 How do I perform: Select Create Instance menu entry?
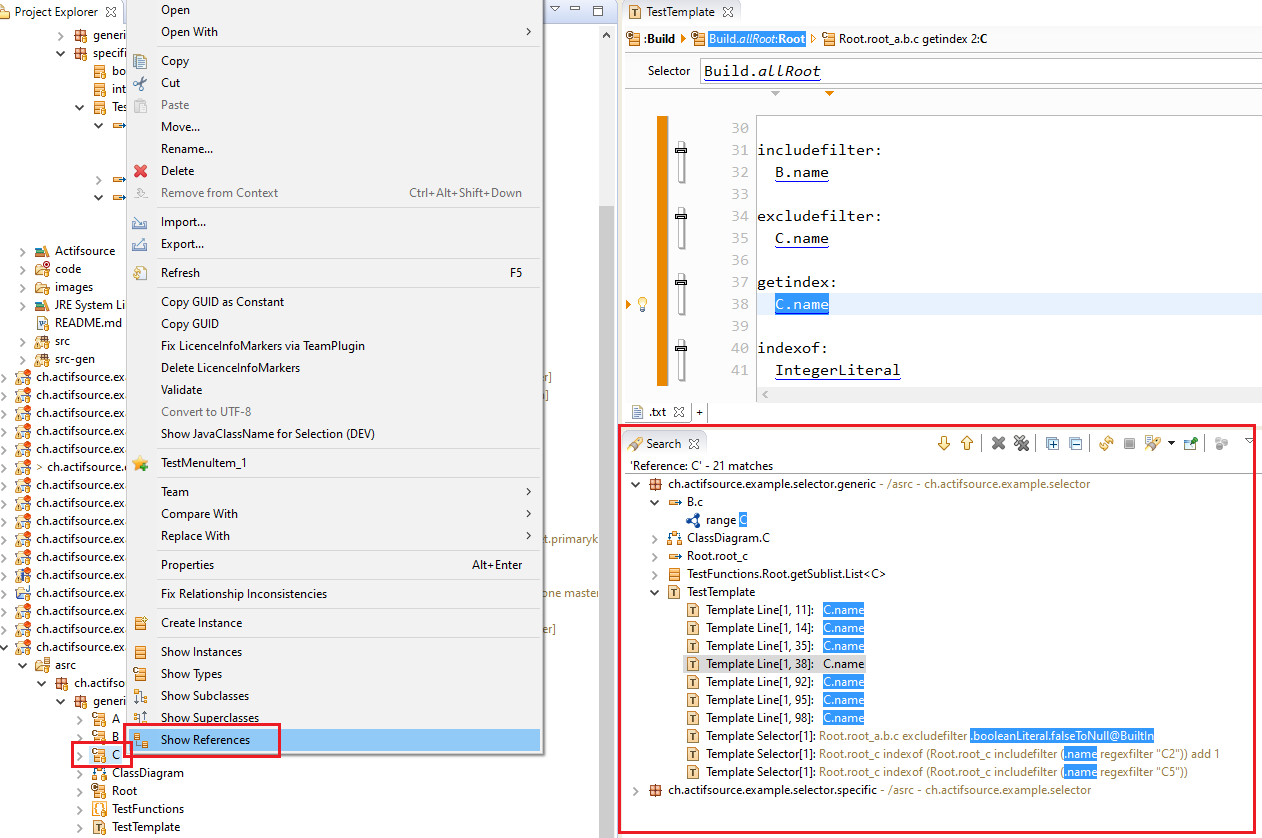pos(201,622)
